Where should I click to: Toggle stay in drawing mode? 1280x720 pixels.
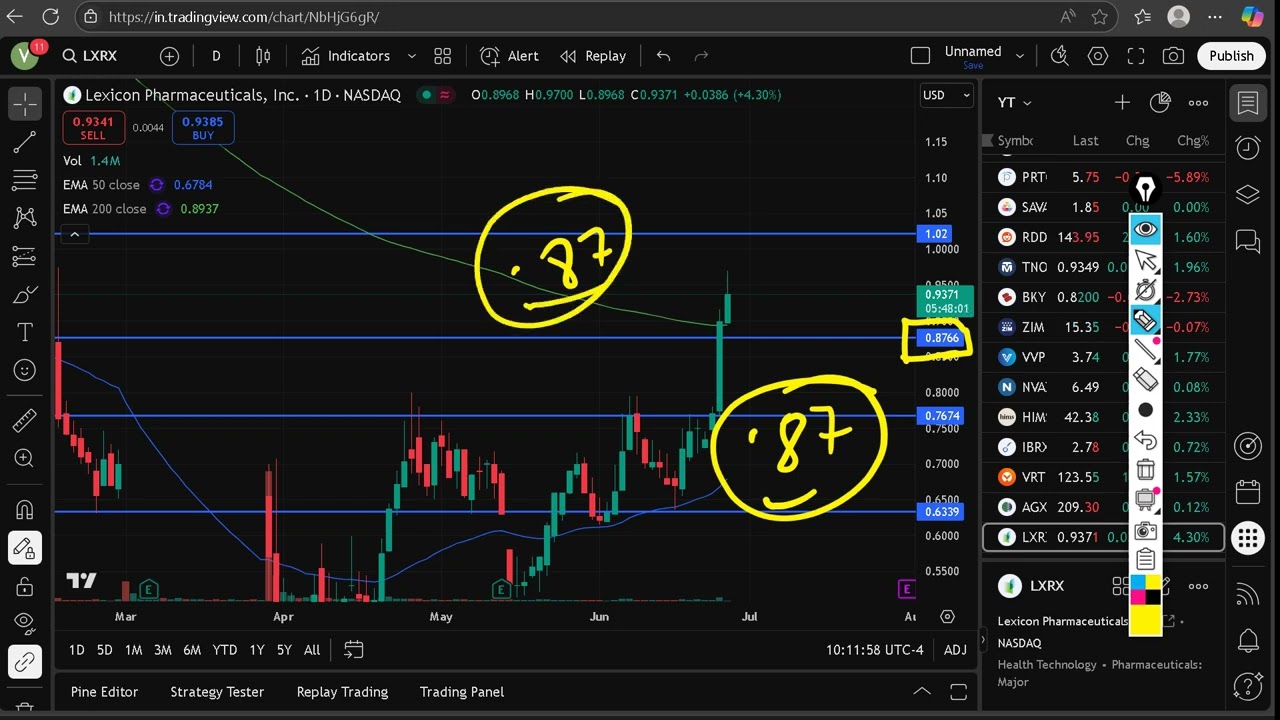(x=25, y=547)
